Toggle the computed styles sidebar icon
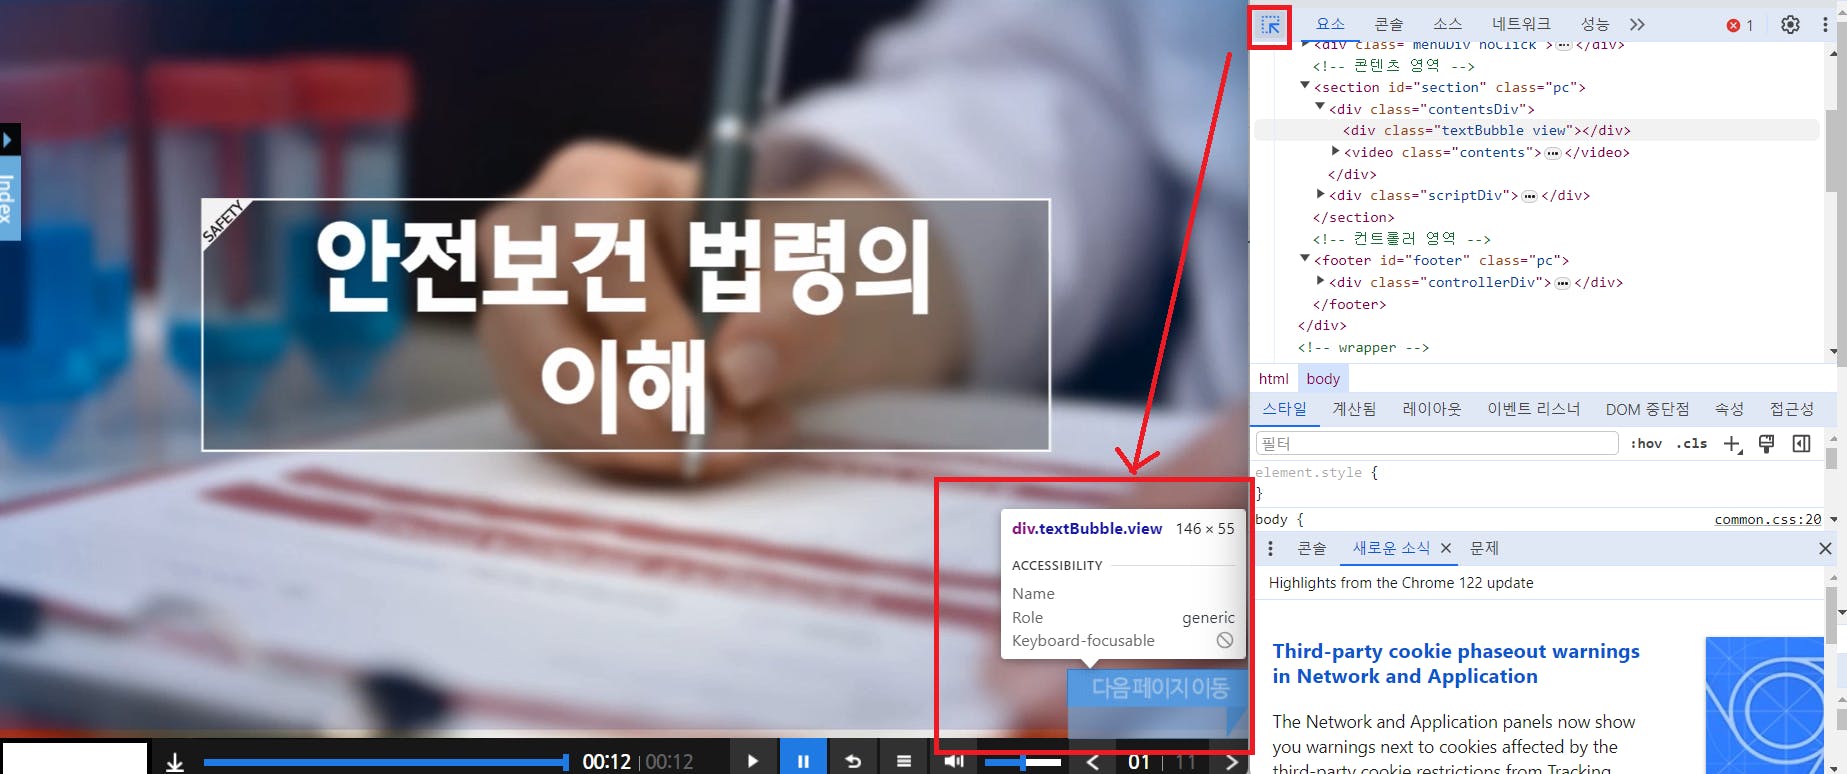This screenshot has width=1847, height=774. 1801,444
